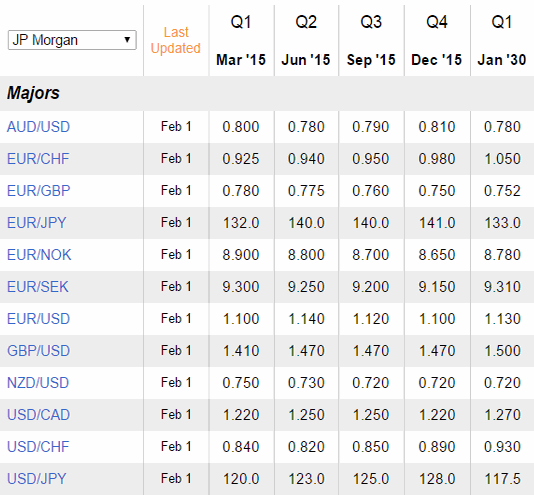The image size is (534, 495).
Task: Select EUR/USD Jun '15 value 1.140
Action: point(306,319)
